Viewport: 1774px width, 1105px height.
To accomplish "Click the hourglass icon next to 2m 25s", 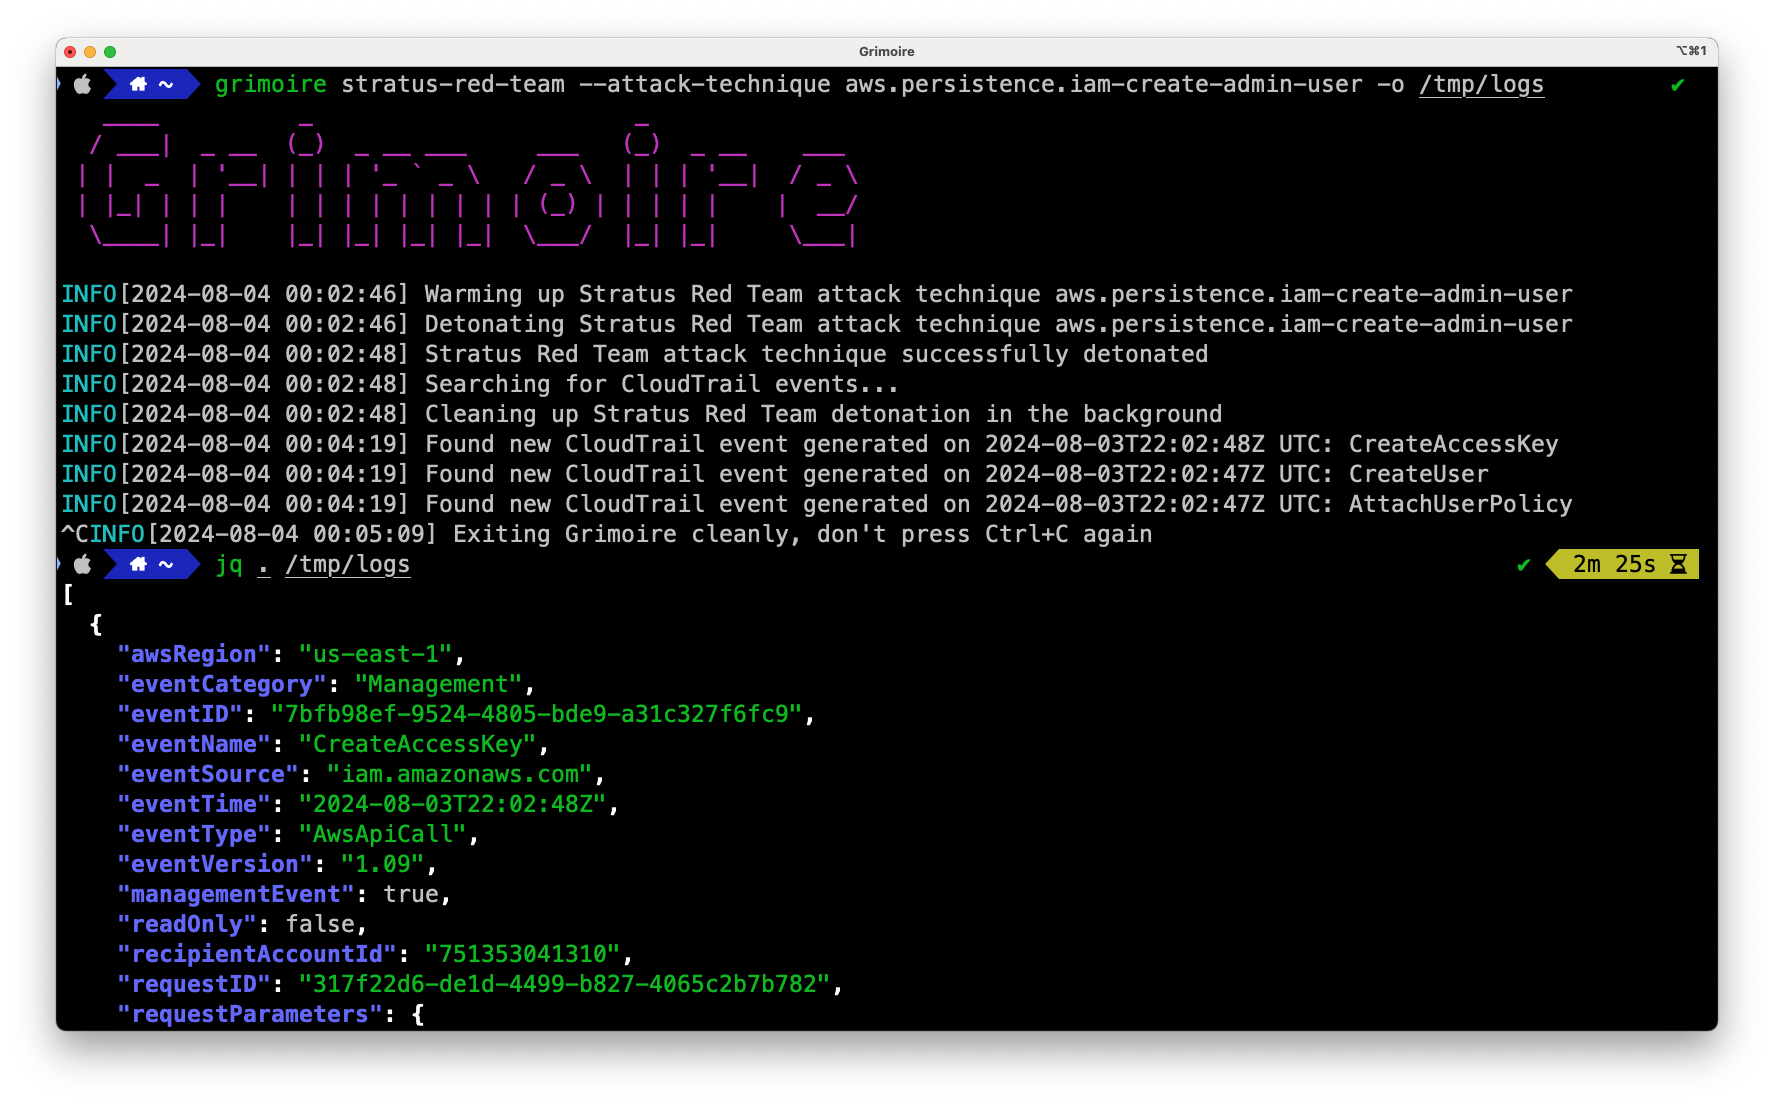I will 1678,565.
